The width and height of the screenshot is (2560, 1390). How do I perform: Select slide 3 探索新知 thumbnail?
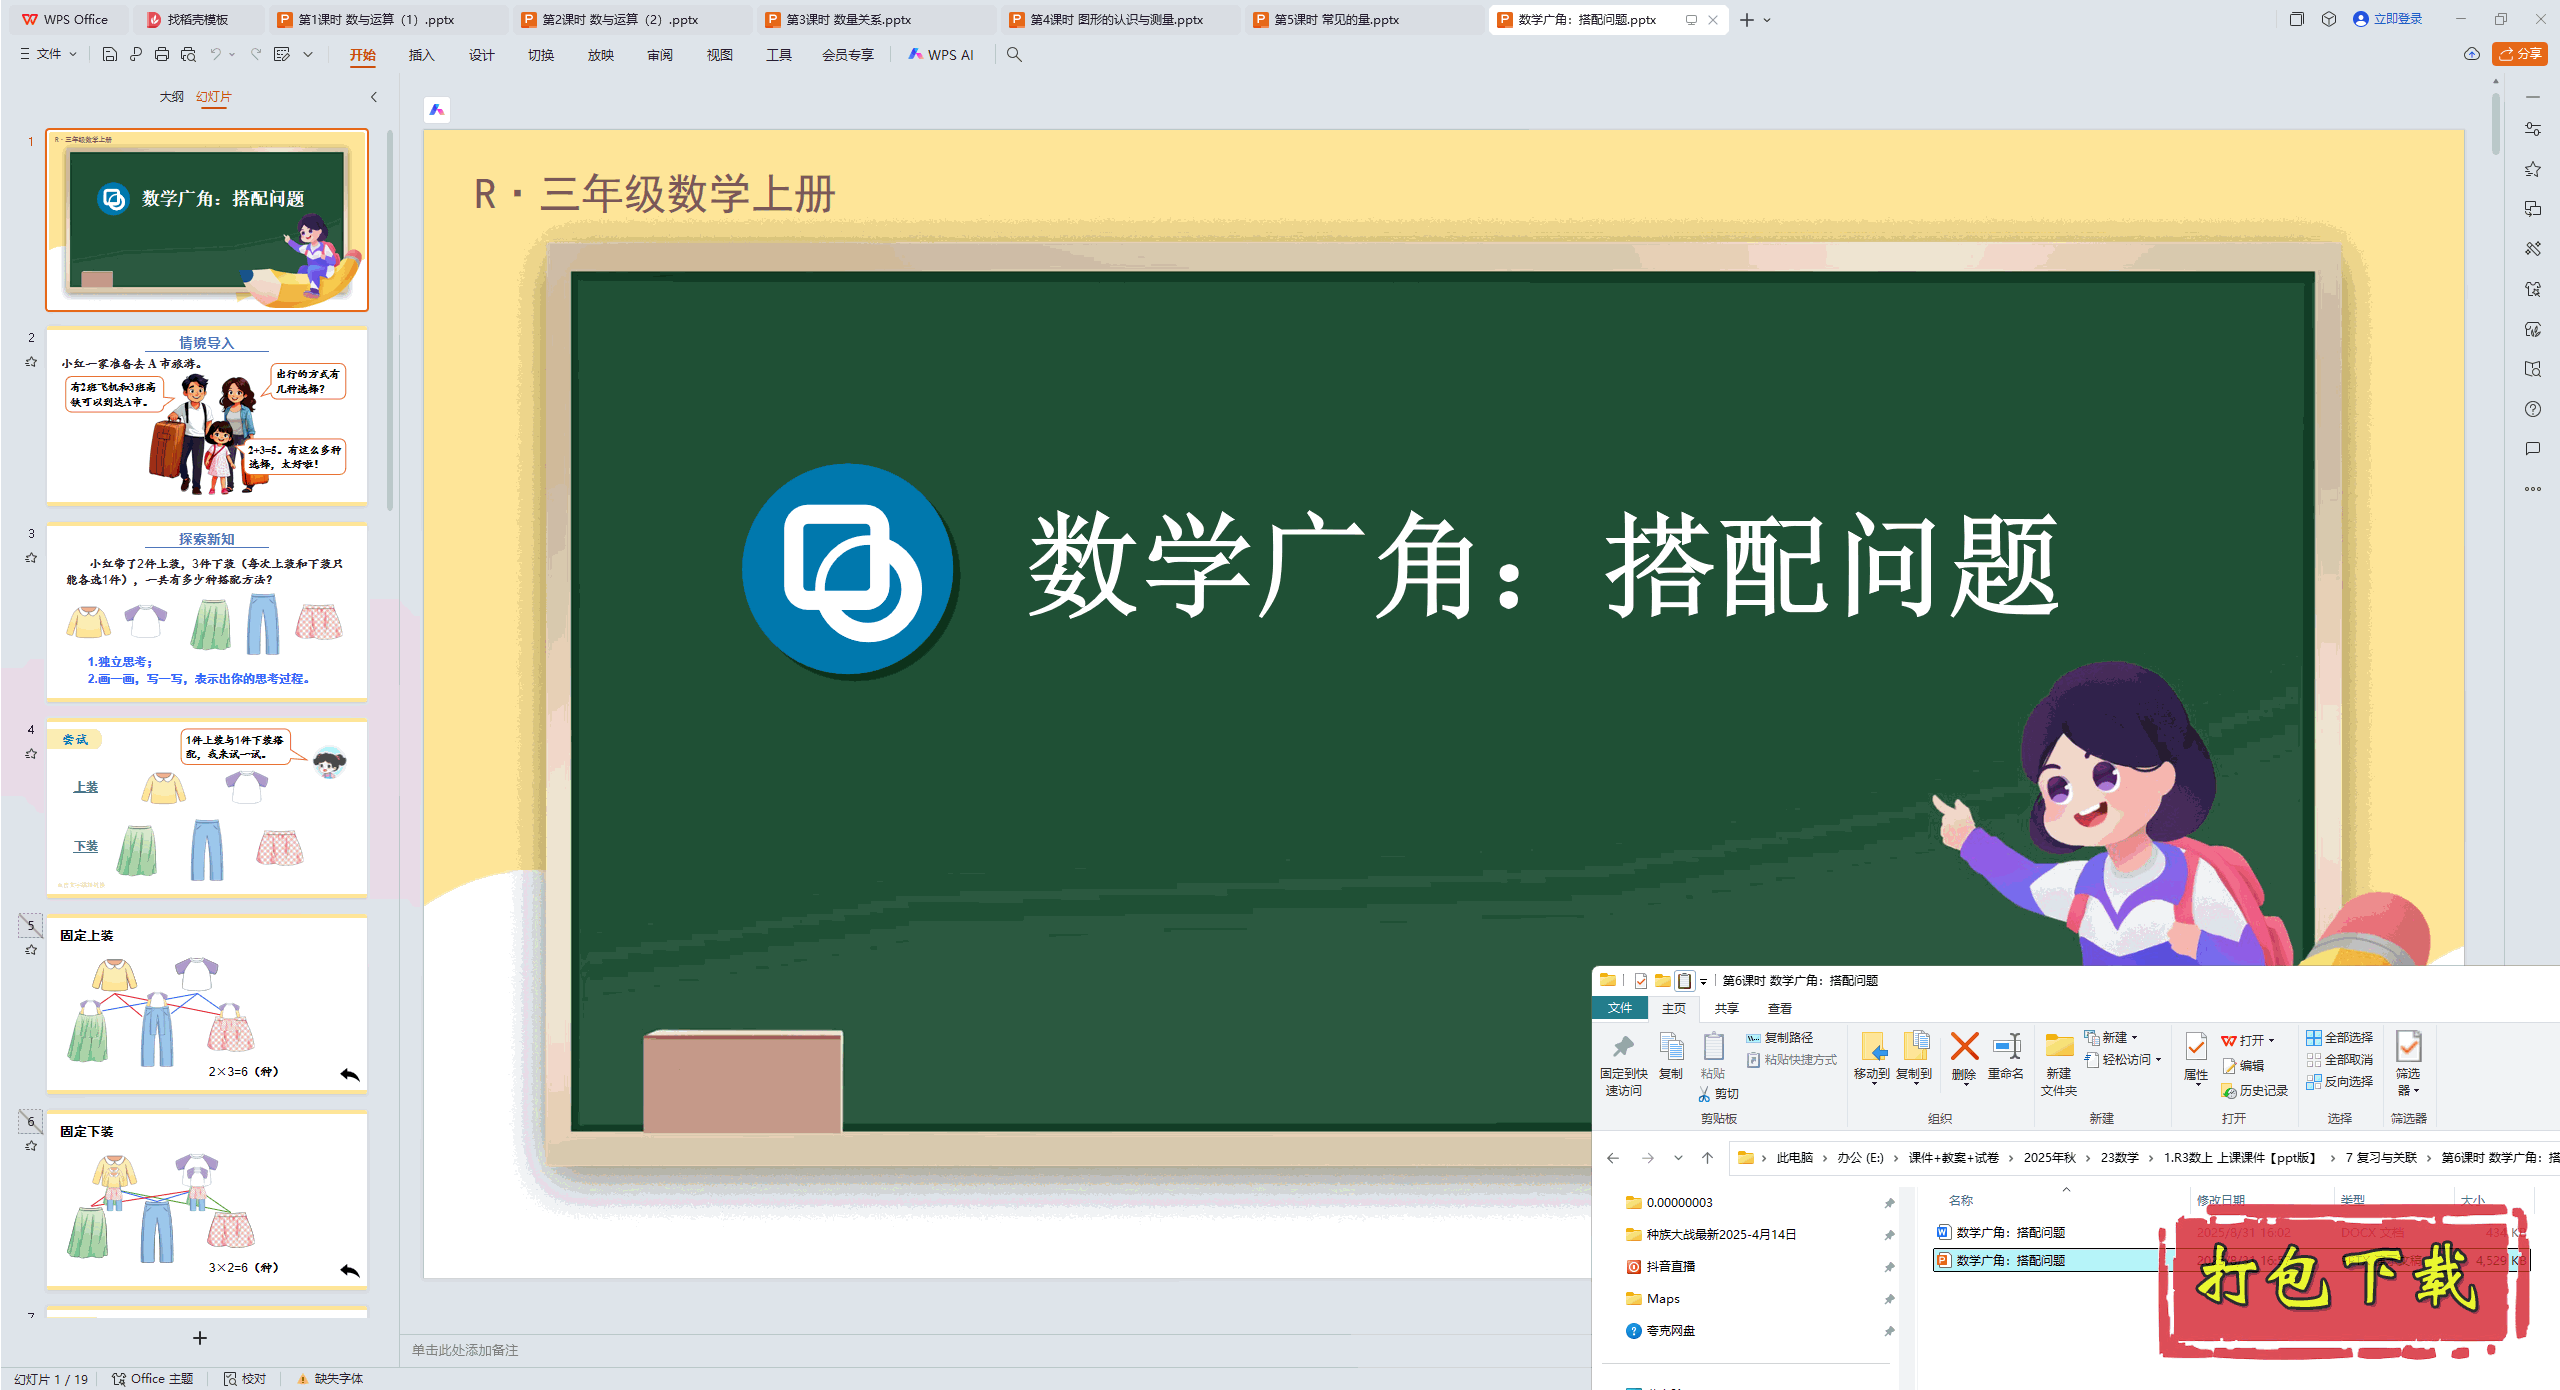coord(207,611)
